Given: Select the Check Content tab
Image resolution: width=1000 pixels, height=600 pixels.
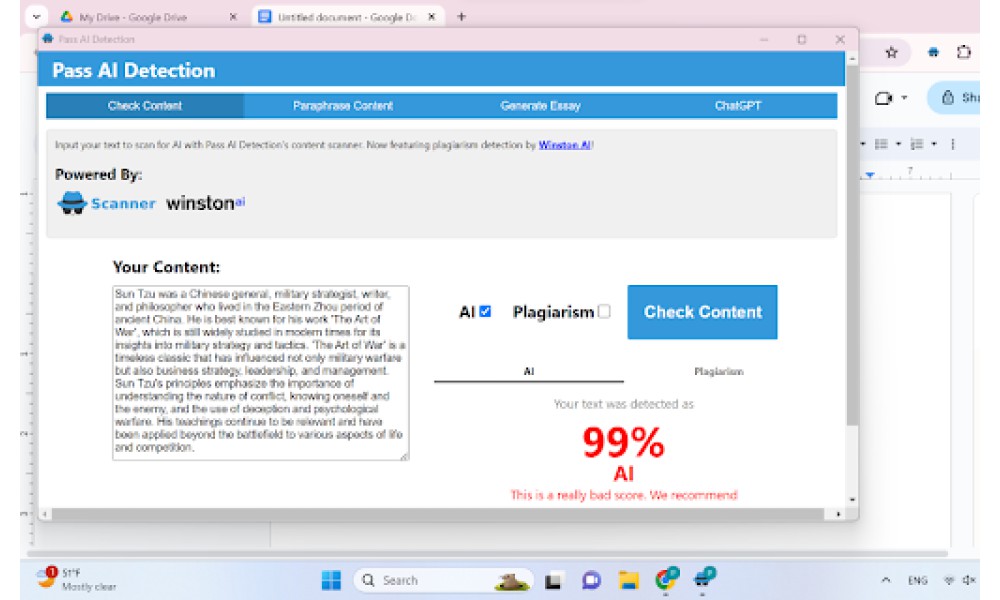Looking at the screenshot, I should point(145,106).
